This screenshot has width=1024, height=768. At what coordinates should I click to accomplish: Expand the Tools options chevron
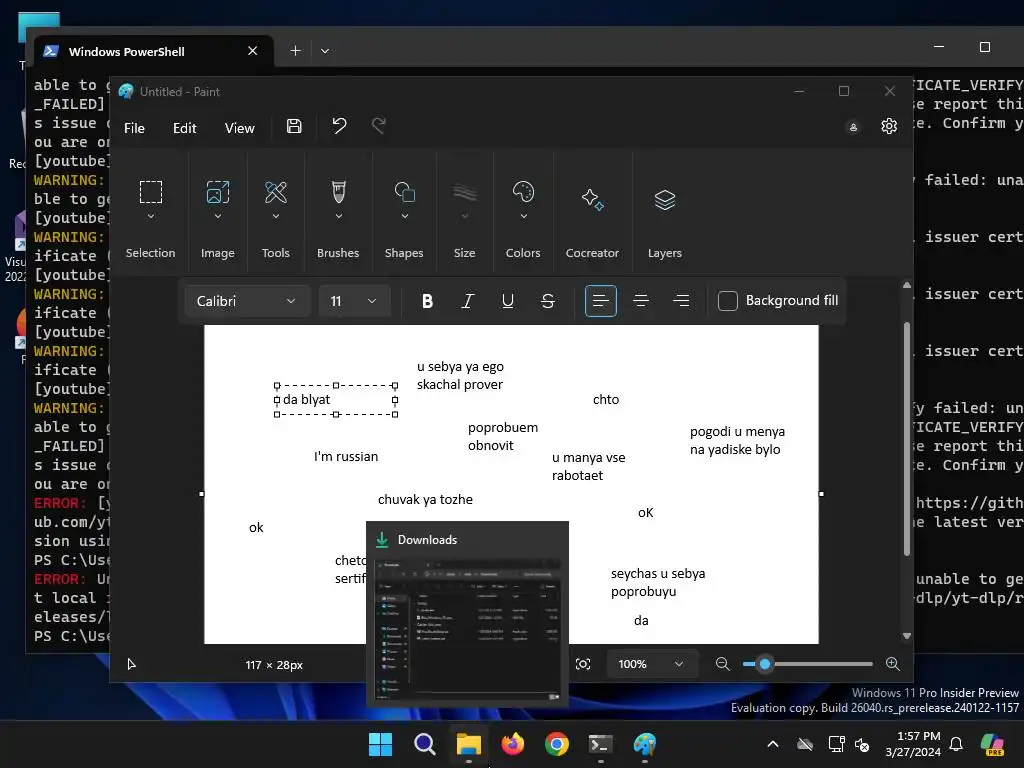pyautogui.click(x=276, y=216)
